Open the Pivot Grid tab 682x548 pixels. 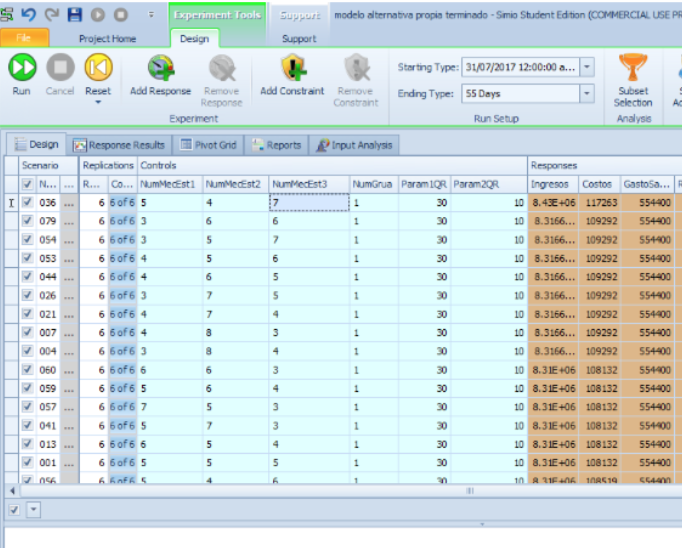coord(208,145)
